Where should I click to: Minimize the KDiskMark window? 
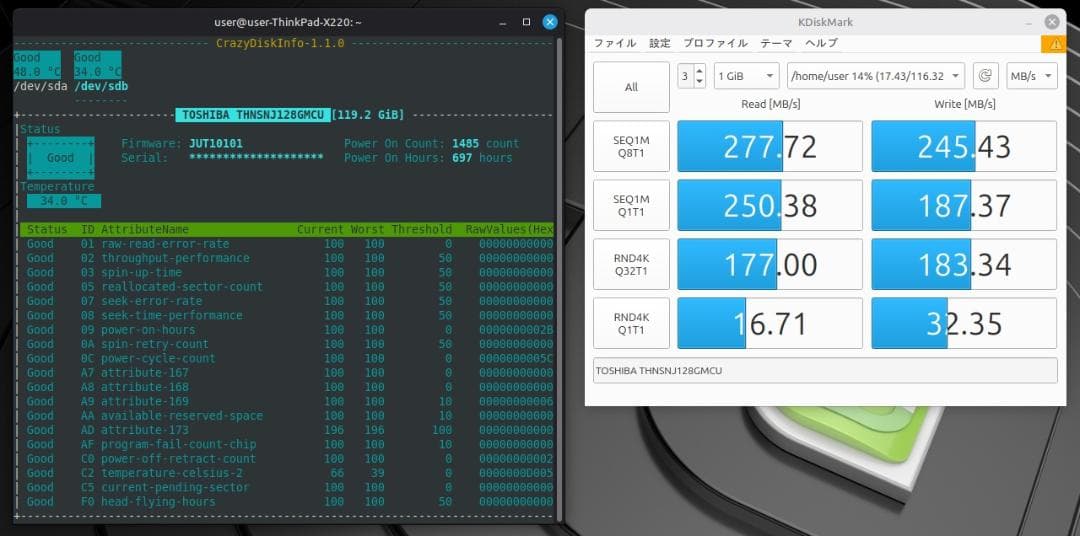(x=1028, y=22)
